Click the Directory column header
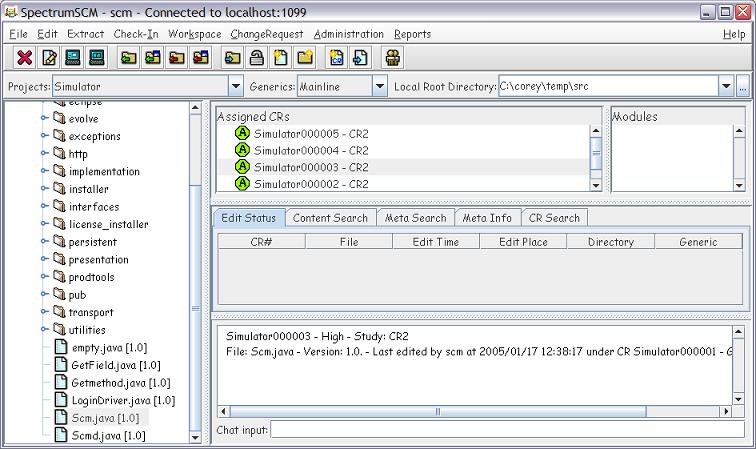This screenshot has width=756, height=449. tap(611, 242)
